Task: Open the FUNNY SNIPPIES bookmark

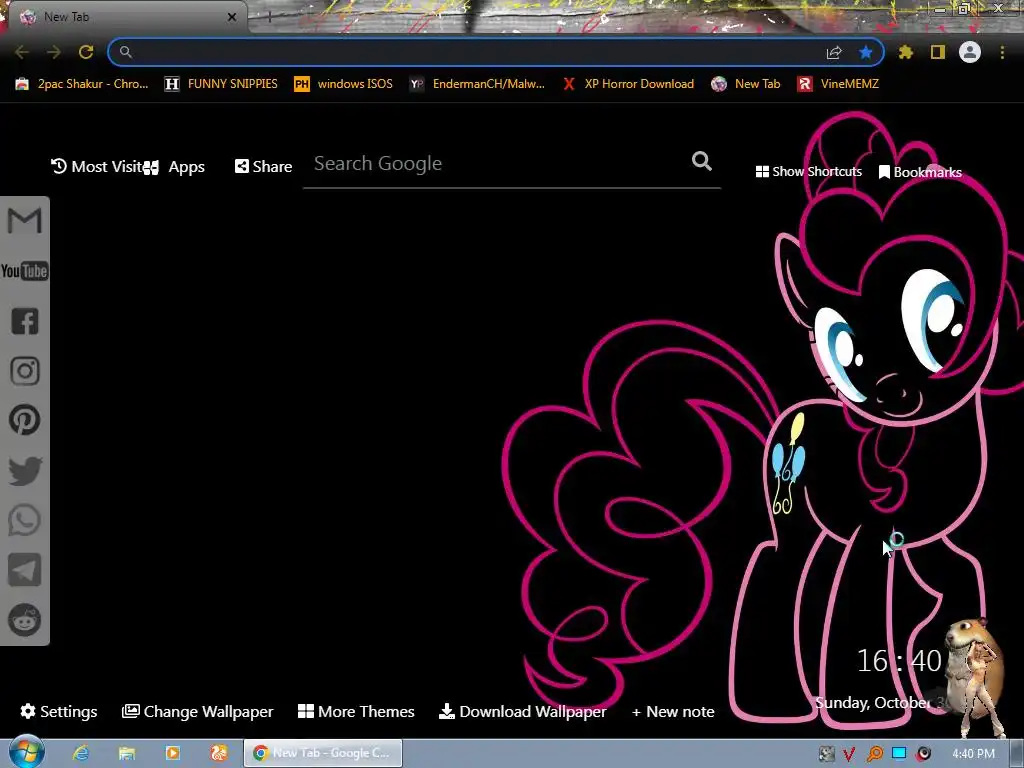Action: point(221,84)
